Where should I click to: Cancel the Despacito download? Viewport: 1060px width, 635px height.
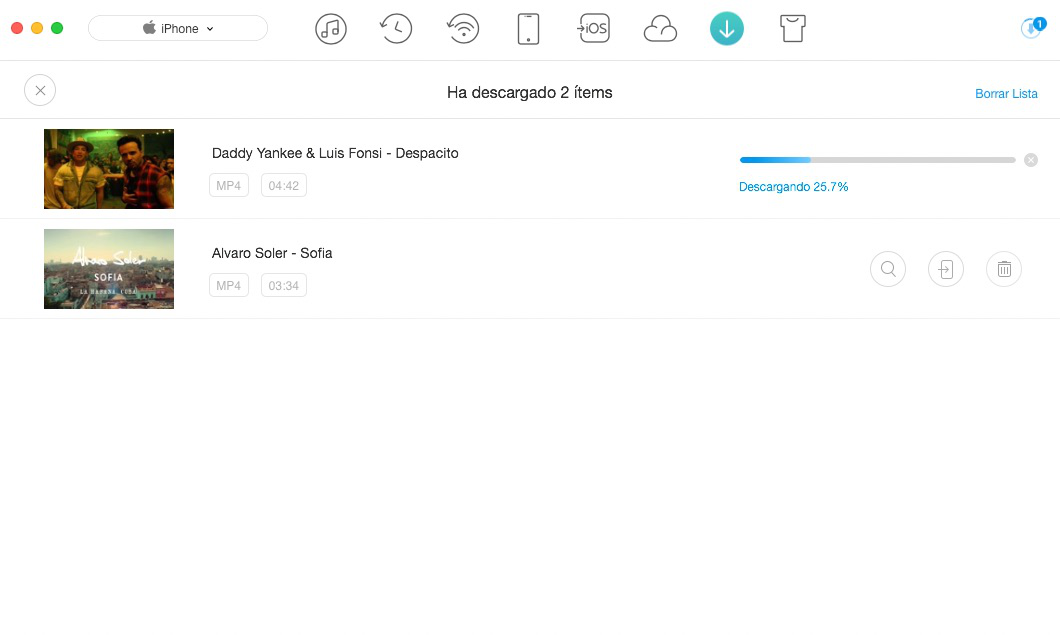click(1031, 160)
